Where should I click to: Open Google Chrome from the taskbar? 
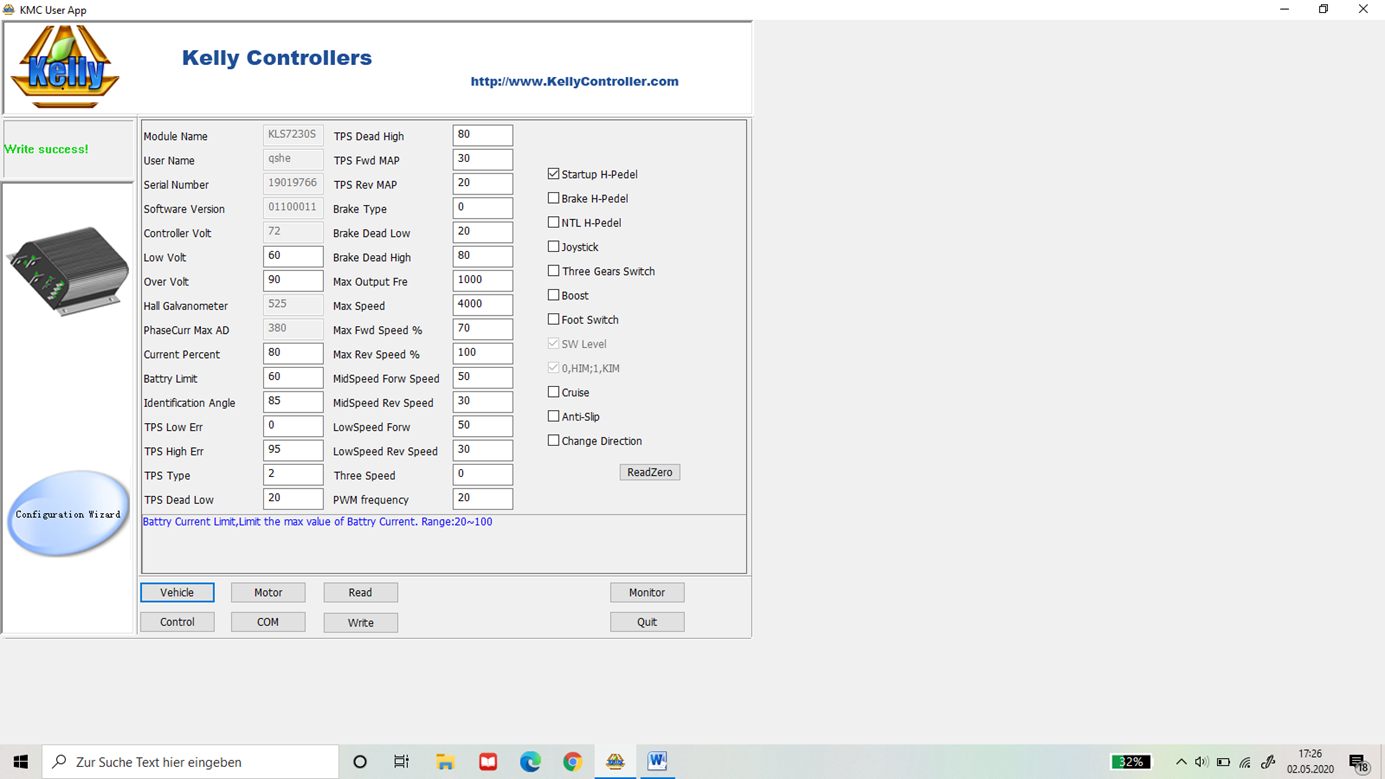point(572,762)
